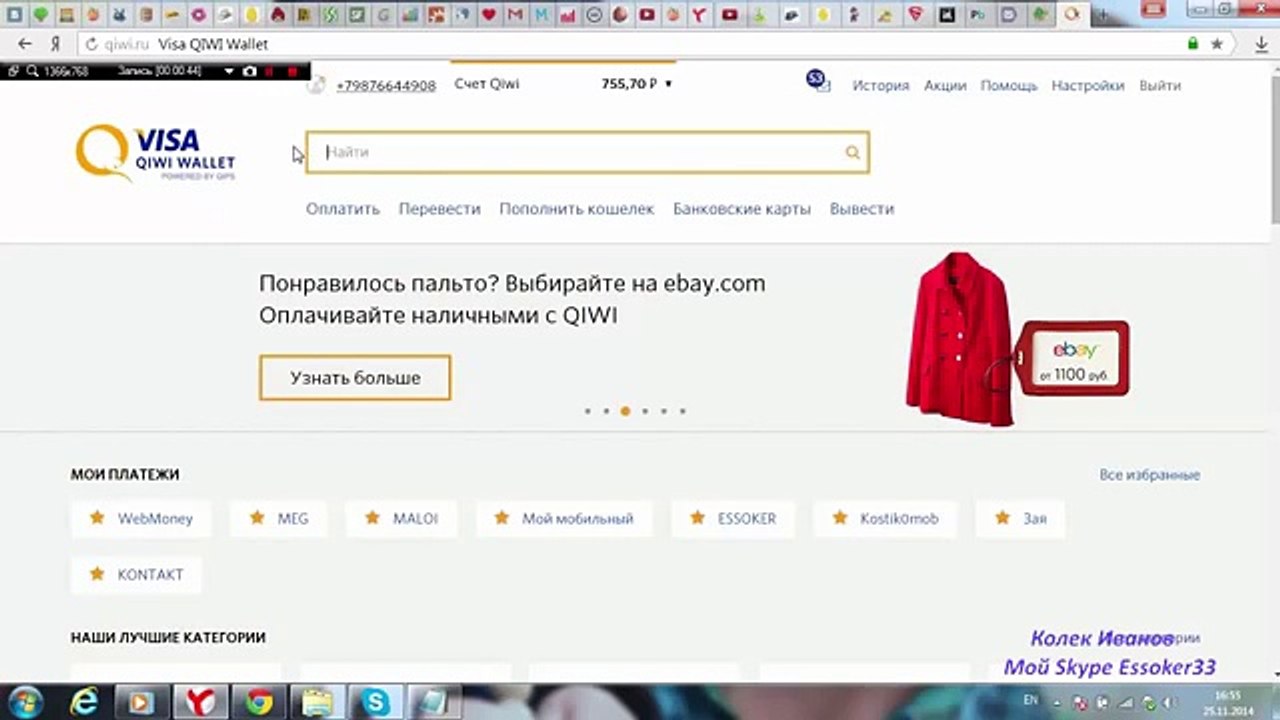This screenshot has height=720, width=1280.
Task: Select the first banner carousel dot
Action: (x=587, y=411)
